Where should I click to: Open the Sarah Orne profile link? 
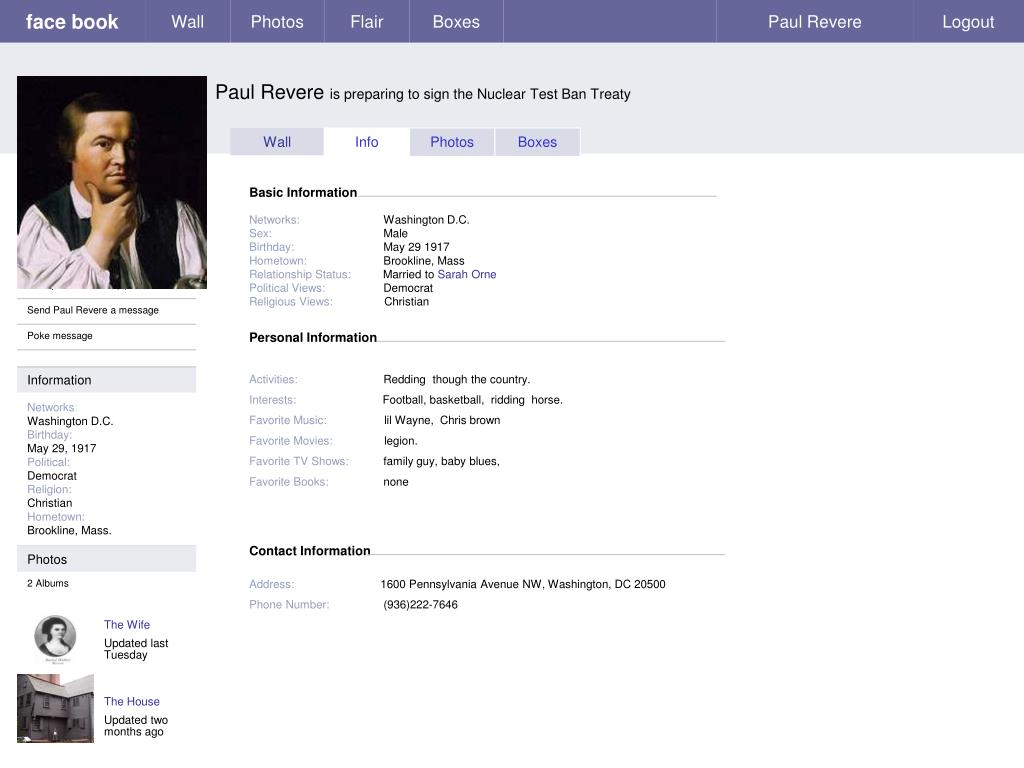[467, 274]
